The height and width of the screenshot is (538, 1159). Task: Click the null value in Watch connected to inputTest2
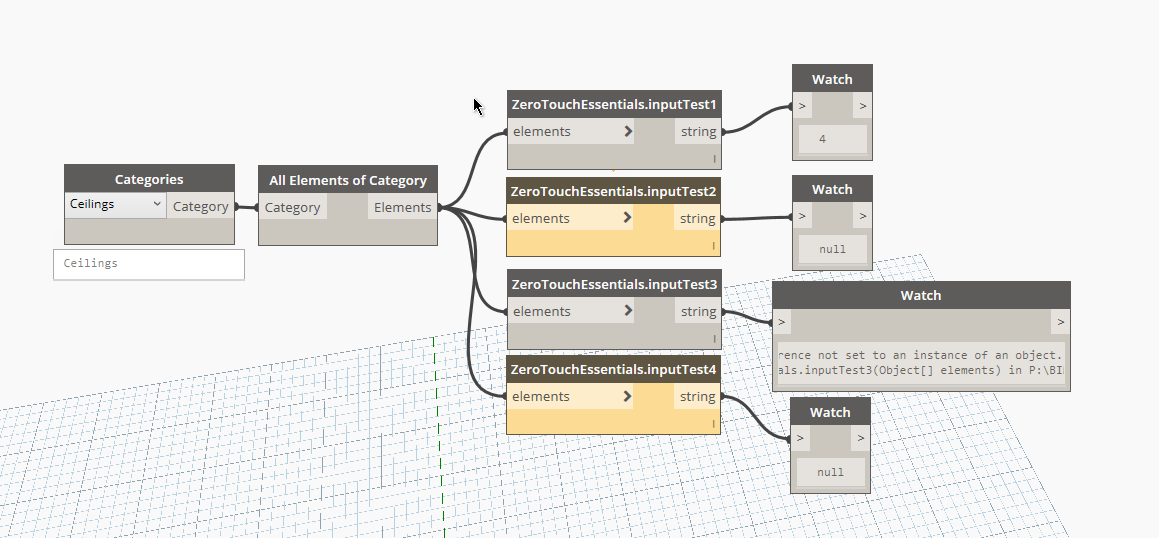tap(832, 249)
